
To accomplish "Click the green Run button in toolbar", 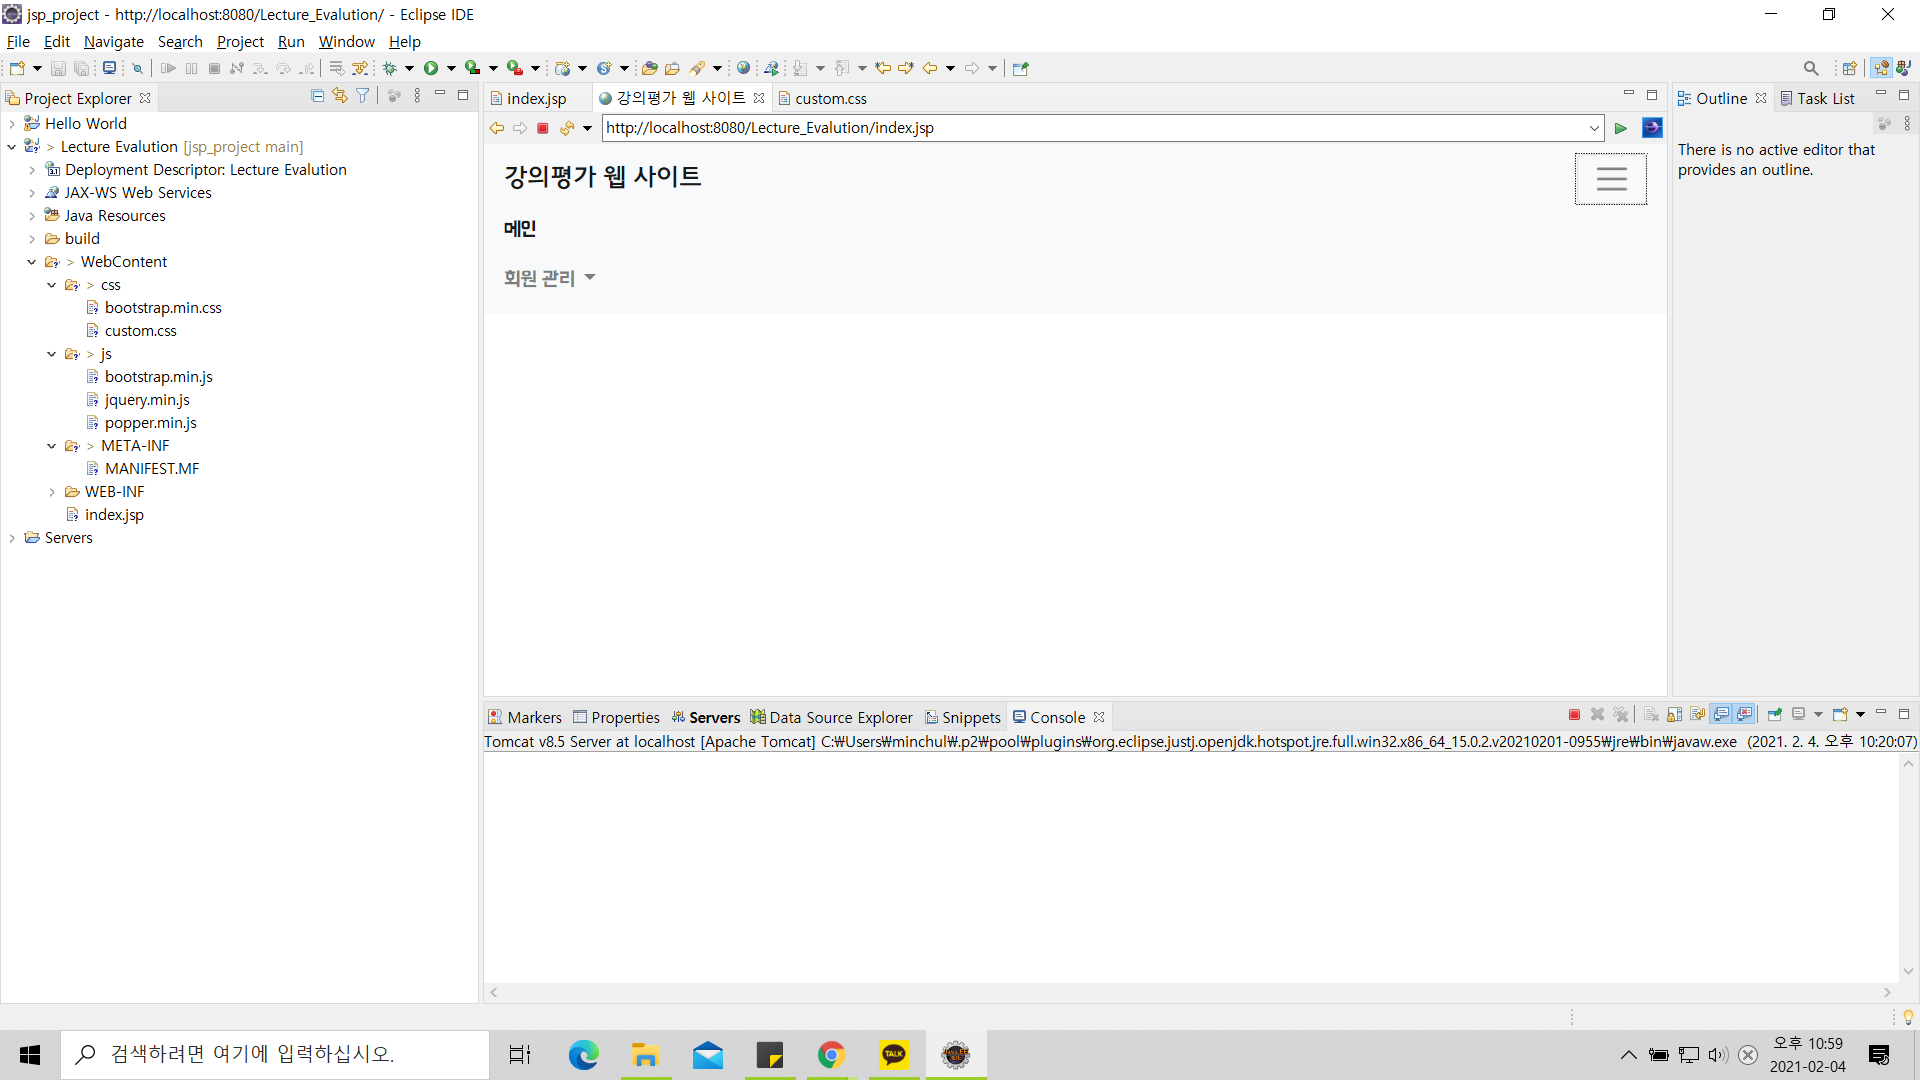I will [x=431, y=68].
